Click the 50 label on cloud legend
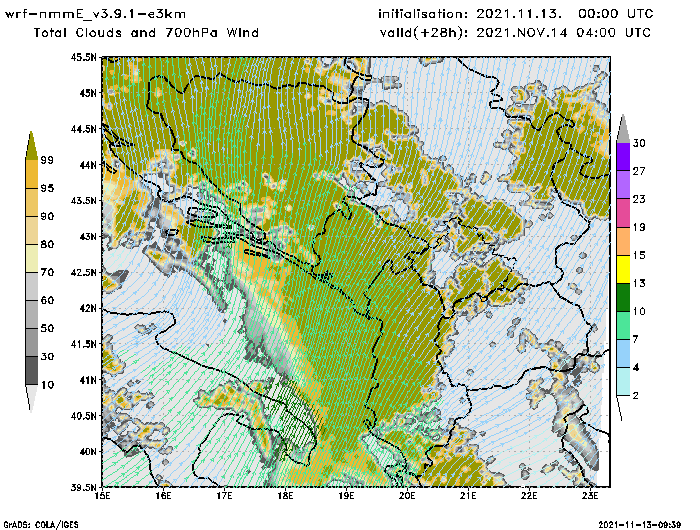This screenshot has height=530, width=700. [47, 328]
